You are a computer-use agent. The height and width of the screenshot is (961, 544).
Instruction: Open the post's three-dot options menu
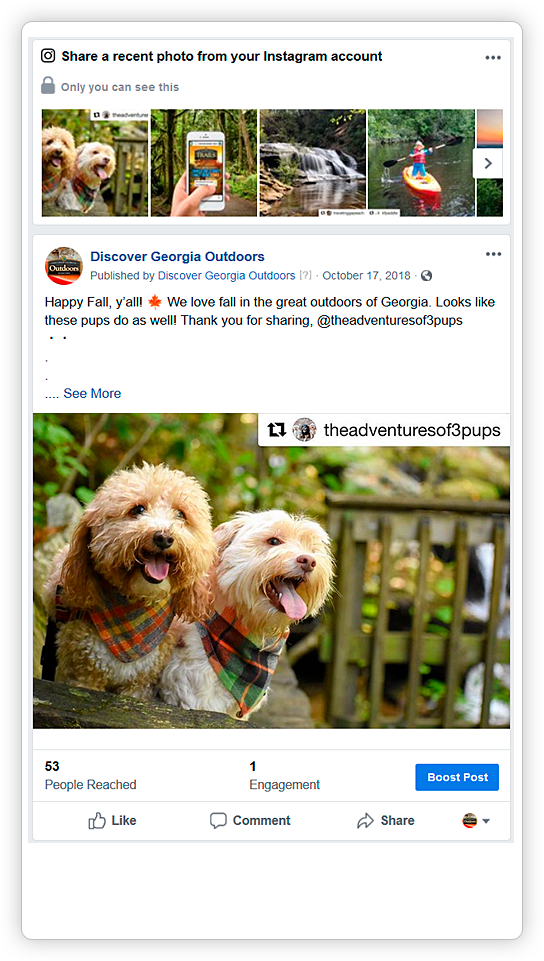pyautogui.click(x=493, y=254)
